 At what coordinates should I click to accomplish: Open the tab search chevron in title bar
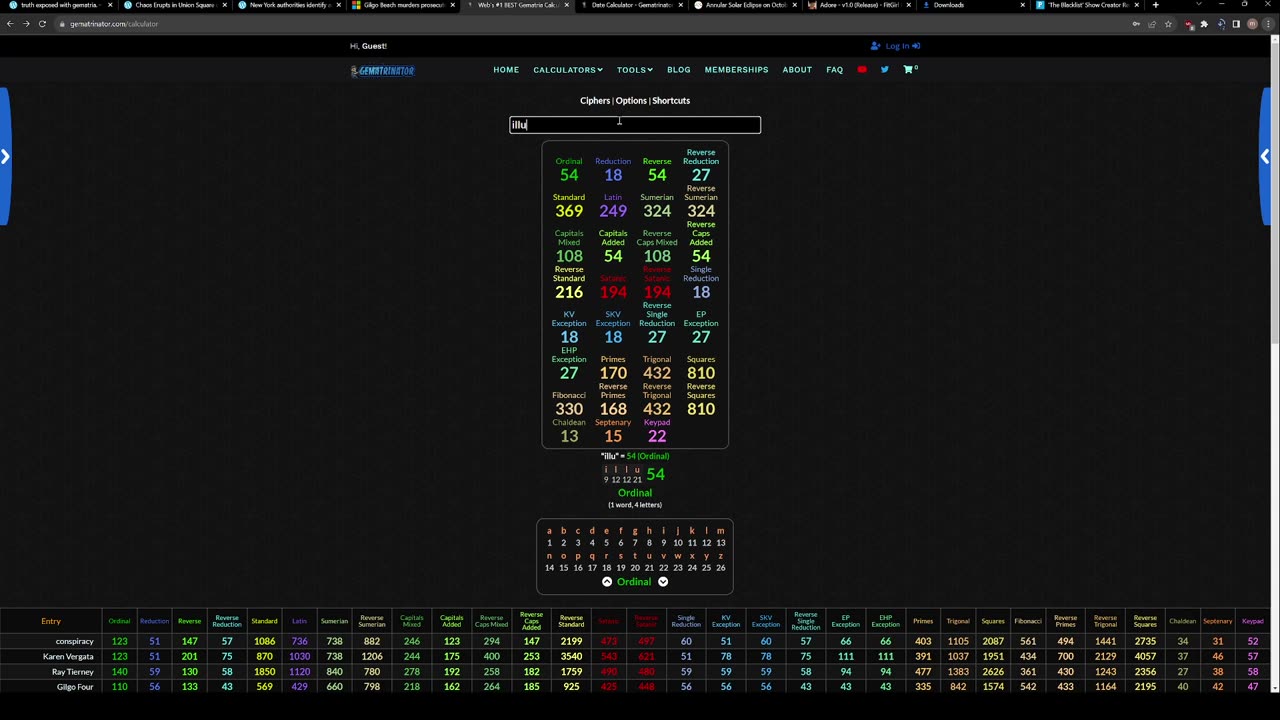(1198, 5)
